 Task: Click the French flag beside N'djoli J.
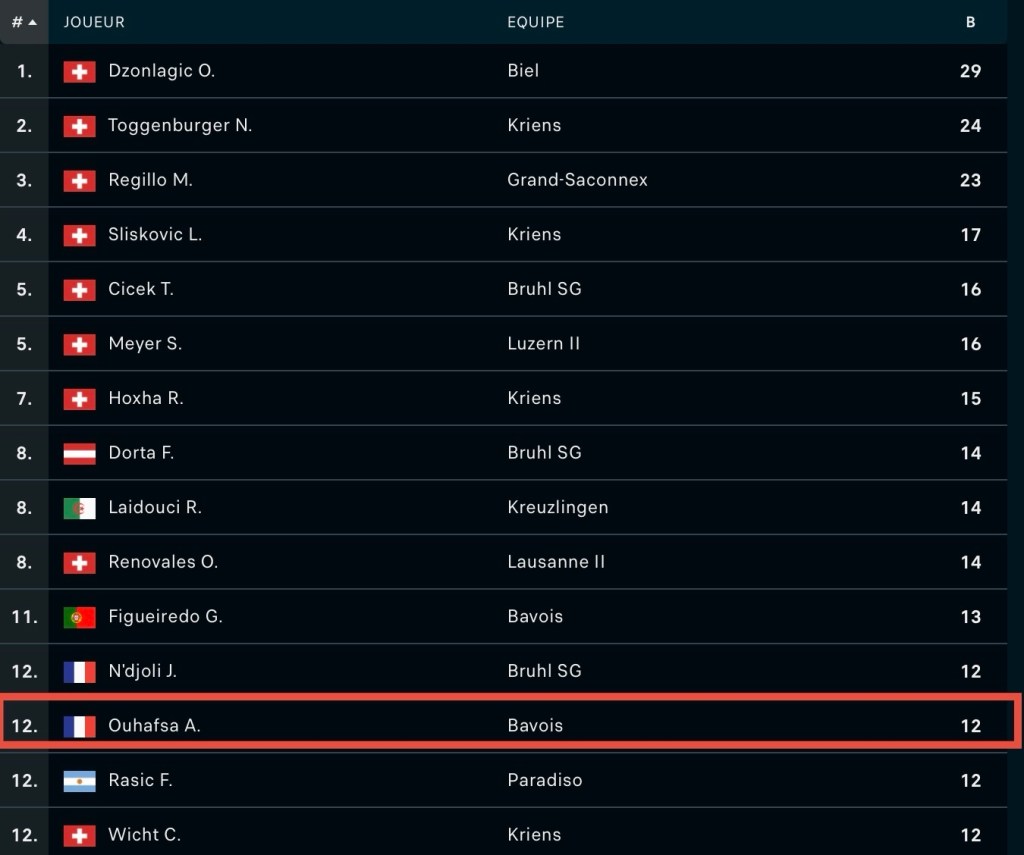click(80, 671)
